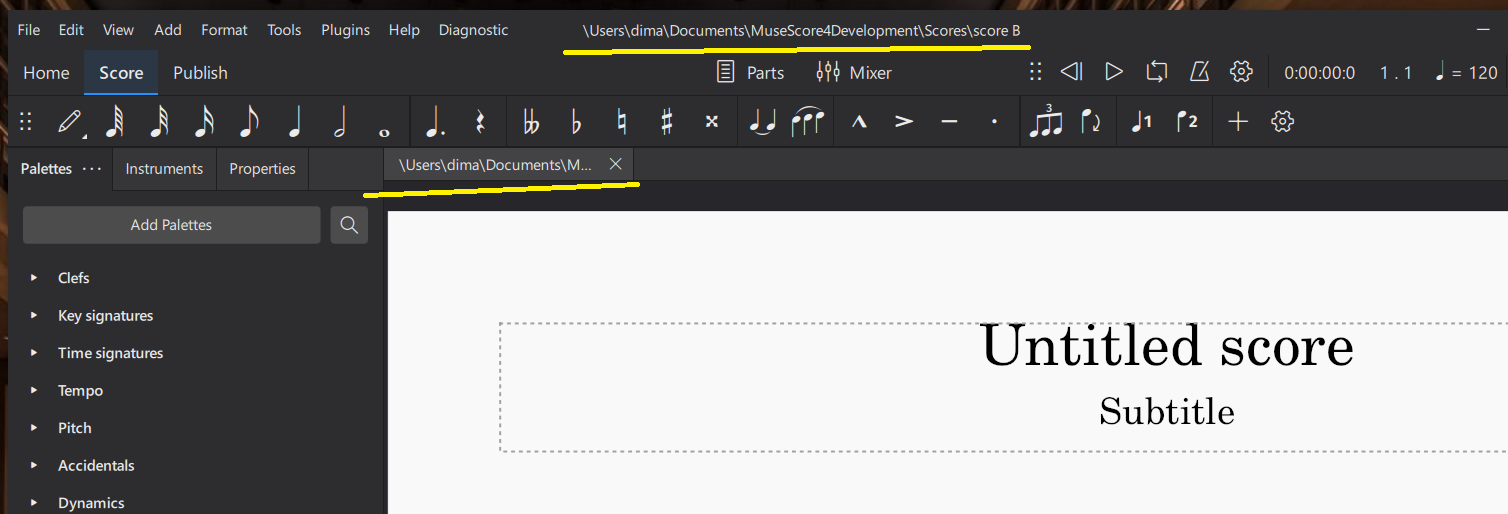
Task: Open the File menu
Action: [x=29, y=30]
